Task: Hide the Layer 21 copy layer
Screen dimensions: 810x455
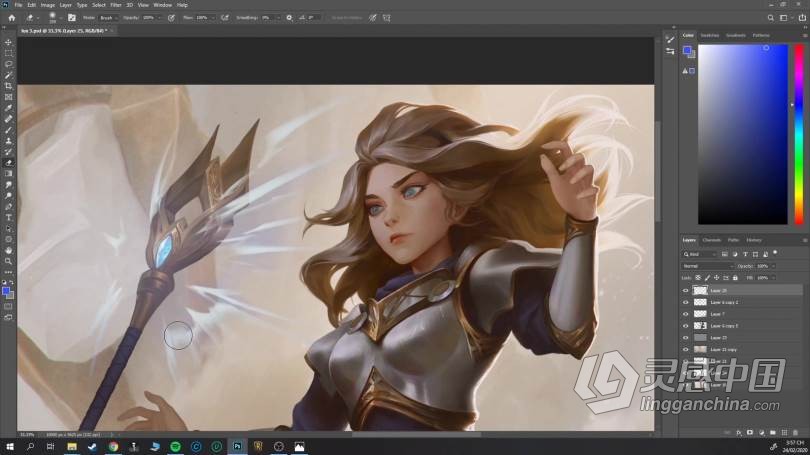Action: (686, 350)
